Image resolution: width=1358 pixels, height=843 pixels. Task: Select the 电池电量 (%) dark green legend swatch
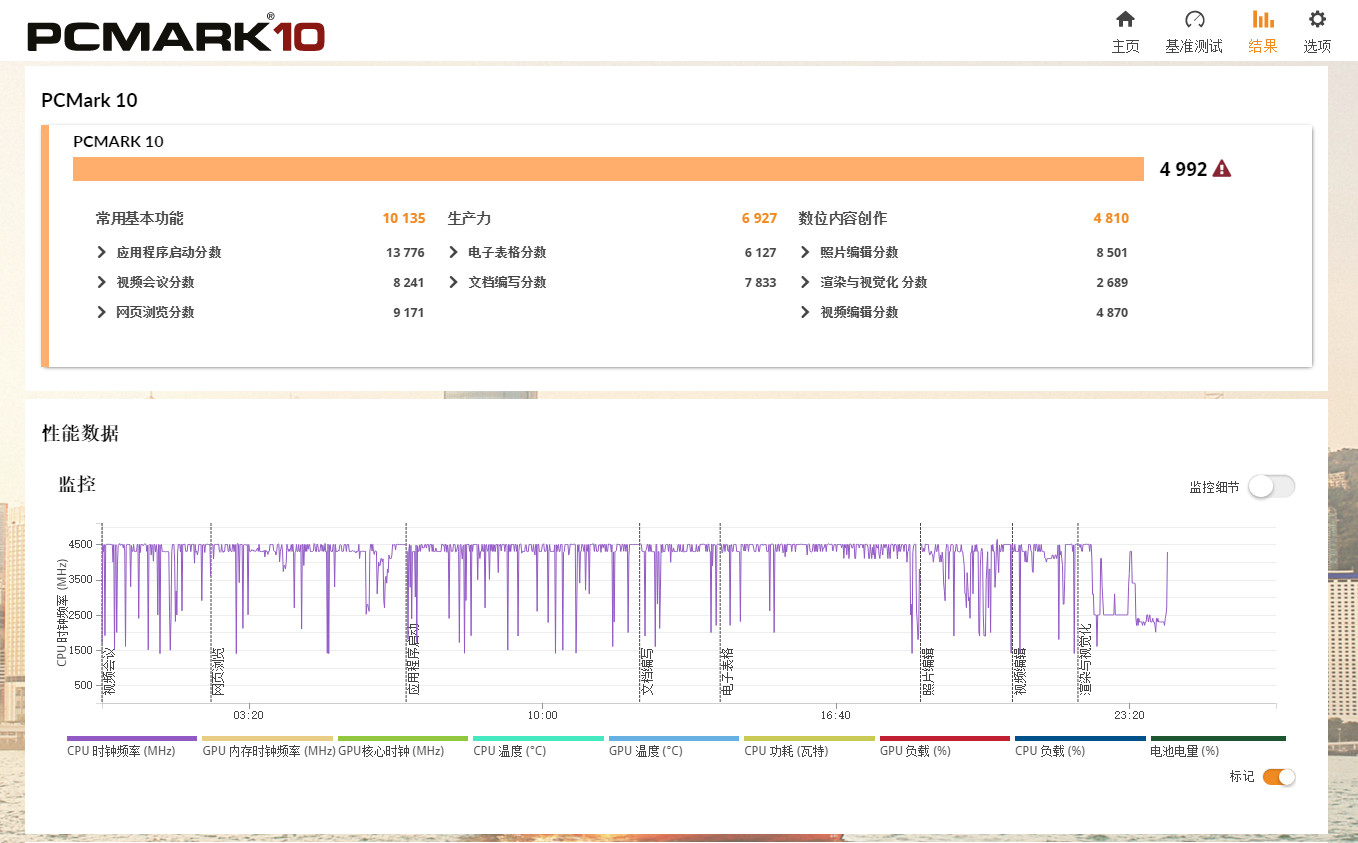coord(1218,738)
